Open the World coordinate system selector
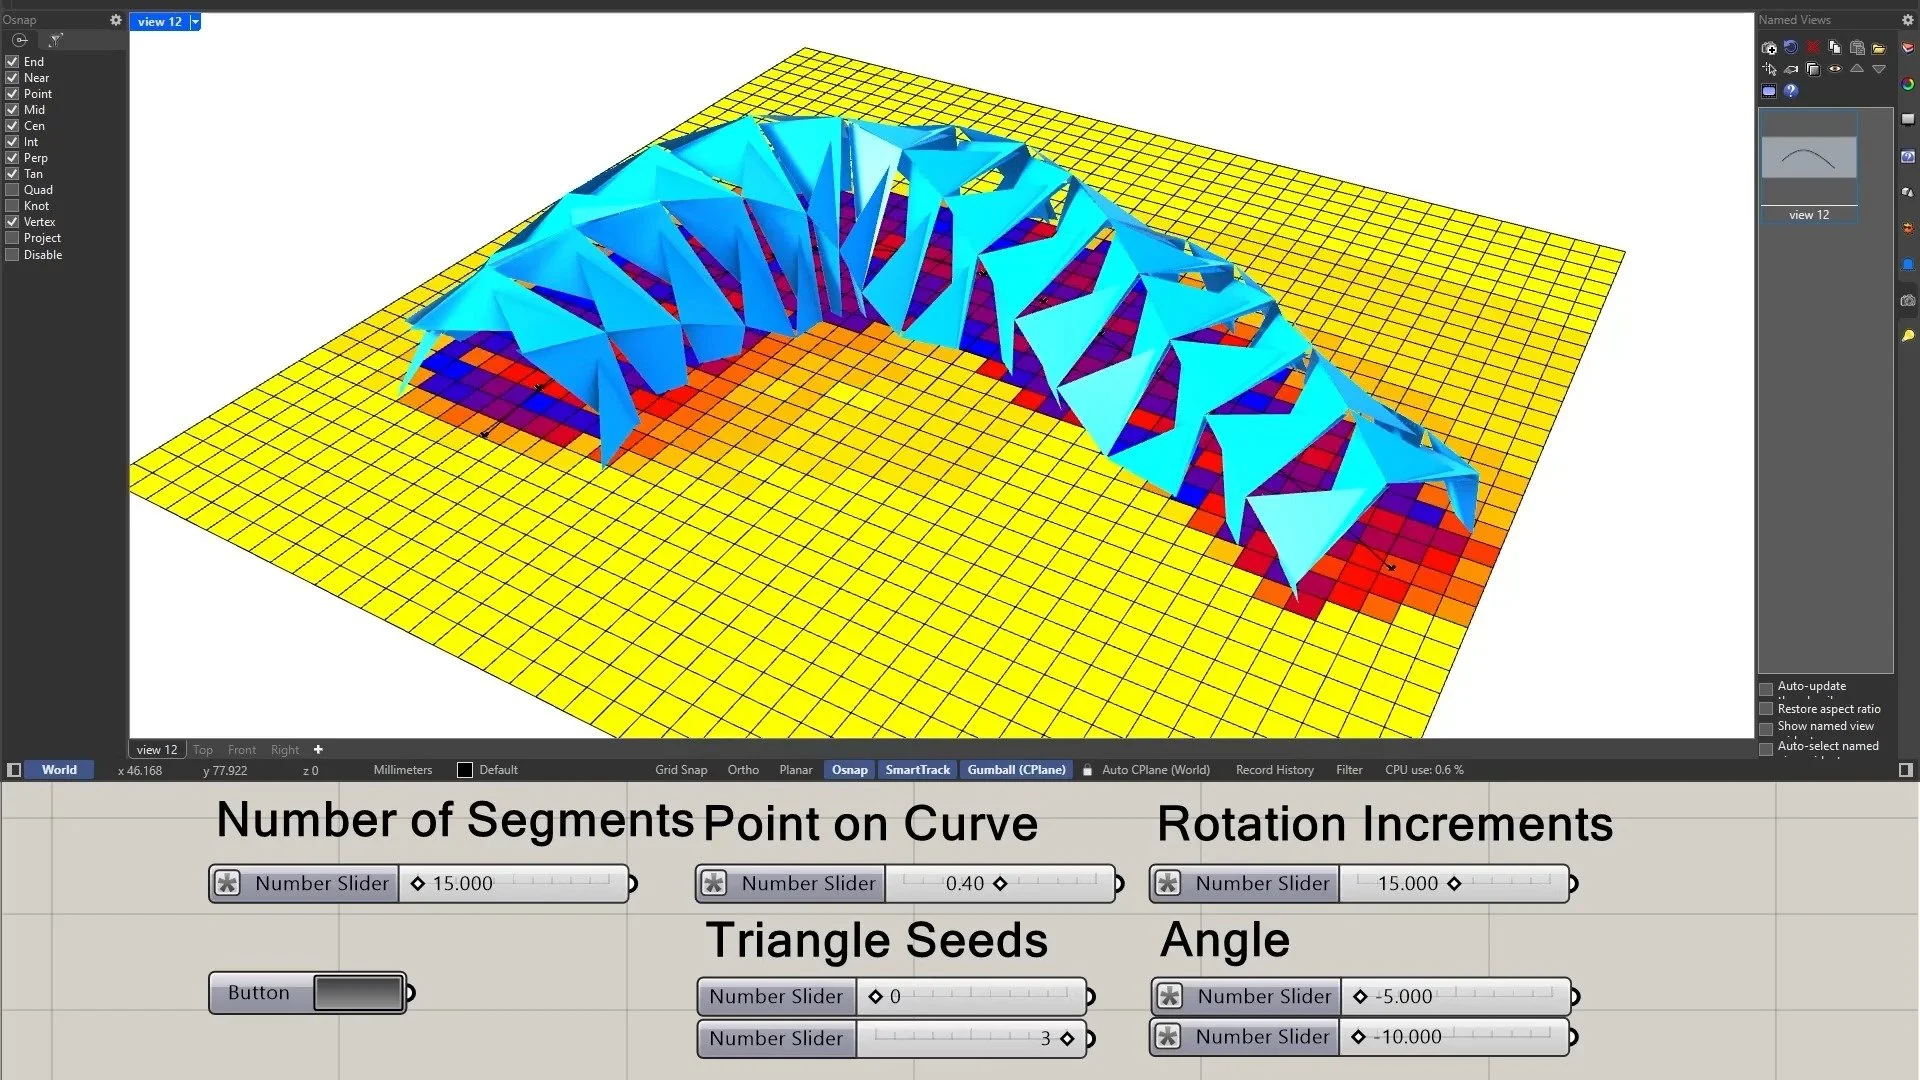The width and height of the screenshot is (1920, 1080). 59,770
